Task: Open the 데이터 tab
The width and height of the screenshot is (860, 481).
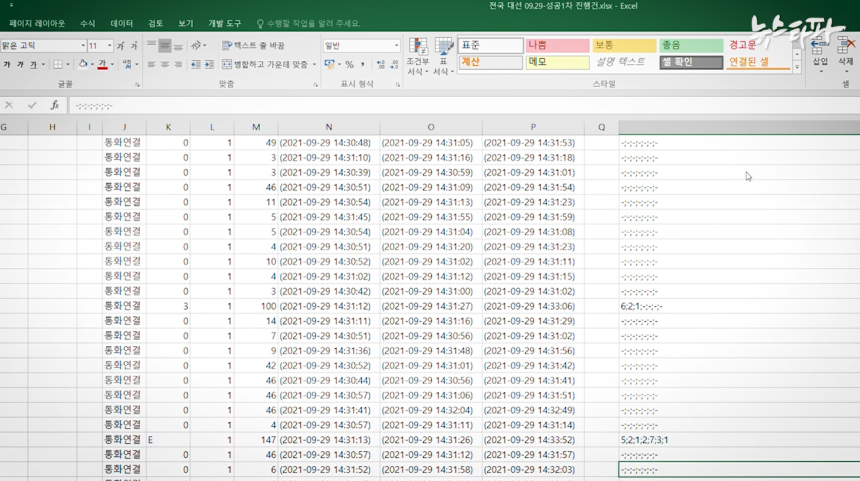Action: pyautogui.click(x=121, y=24)
